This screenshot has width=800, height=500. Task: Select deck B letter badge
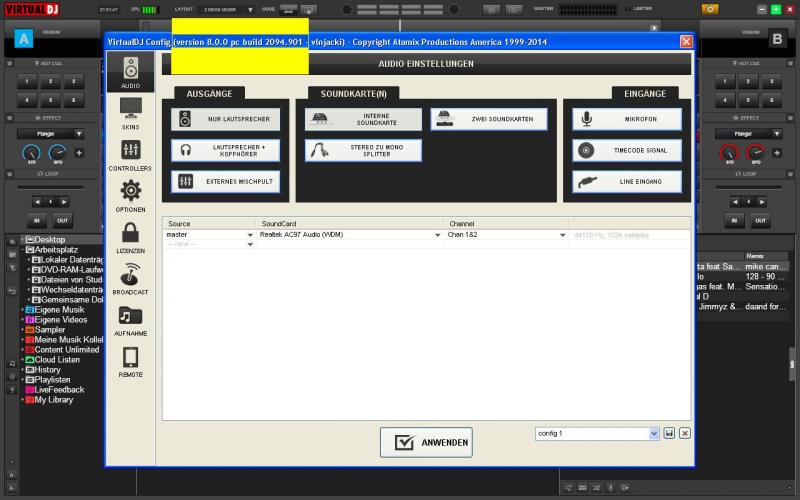coord(777,39)
